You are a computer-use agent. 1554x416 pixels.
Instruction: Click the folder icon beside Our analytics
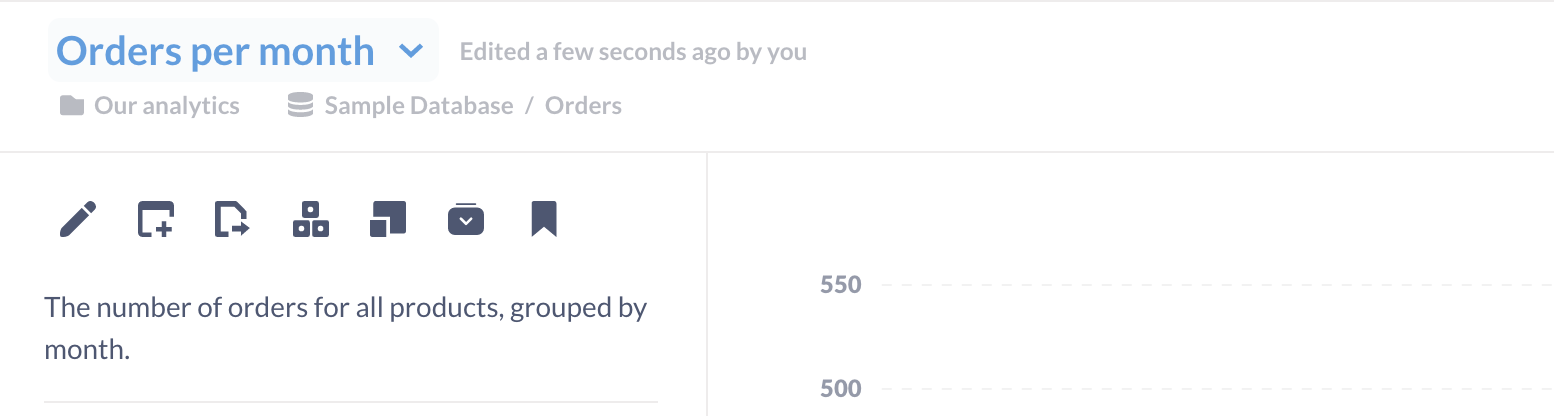(x=71, y=106)
